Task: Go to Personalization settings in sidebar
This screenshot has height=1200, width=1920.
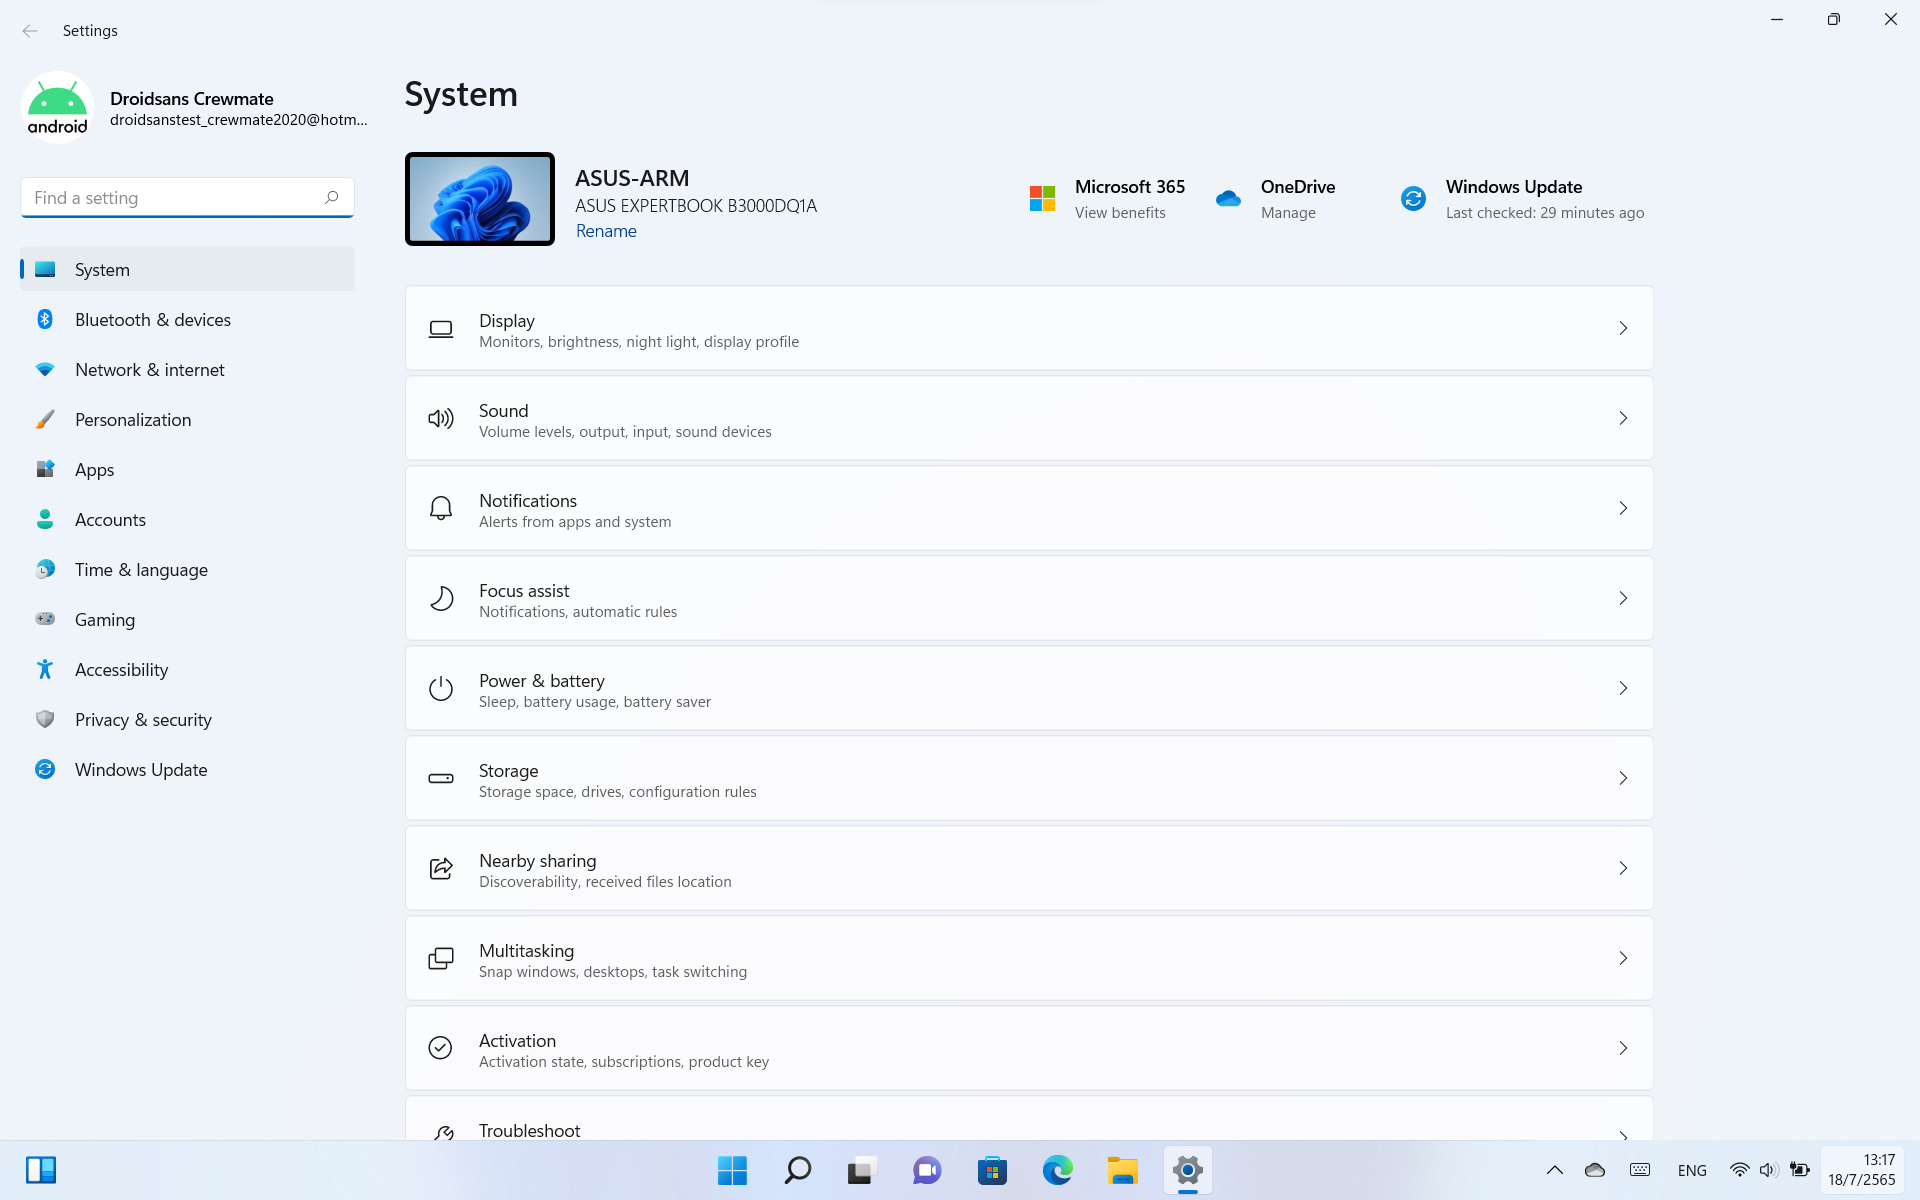Action: tap(133, 420)
